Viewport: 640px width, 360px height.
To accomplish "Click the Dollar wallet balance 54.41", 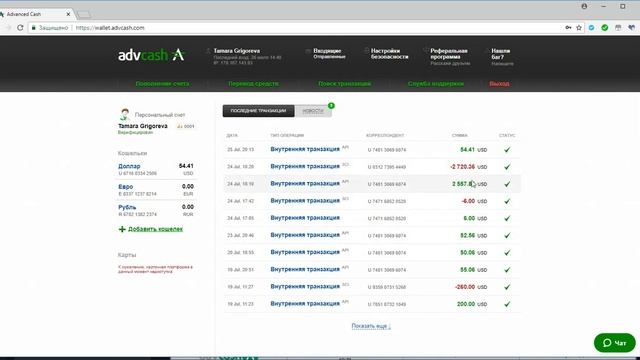I will pos(186,166).
